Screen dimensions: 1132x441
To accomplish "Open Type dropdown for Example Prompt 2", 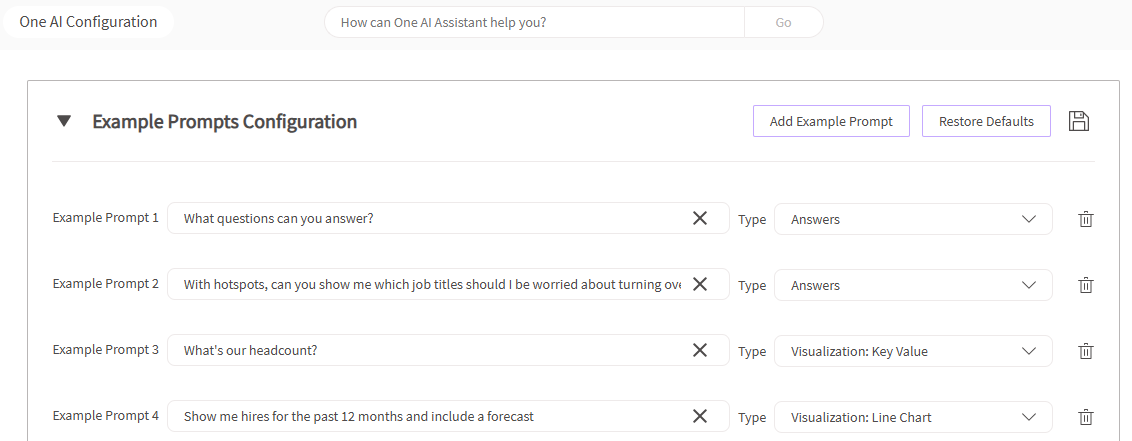I will 912,285.
